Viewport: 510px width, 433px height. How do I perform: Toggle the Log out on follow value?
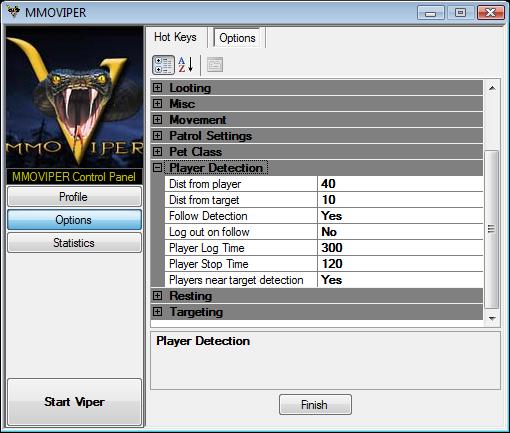(400, 232)
